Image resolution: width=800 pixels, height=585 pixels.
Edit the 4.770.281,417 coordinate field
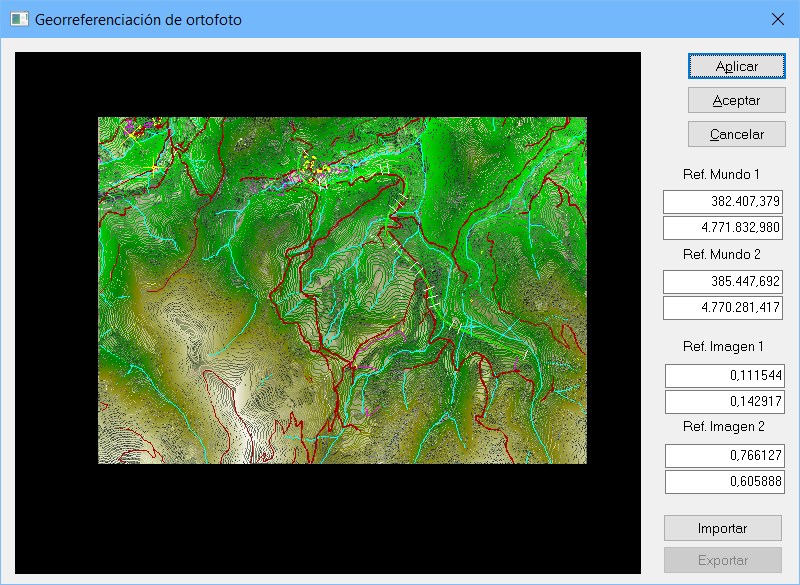pos(723,307)
